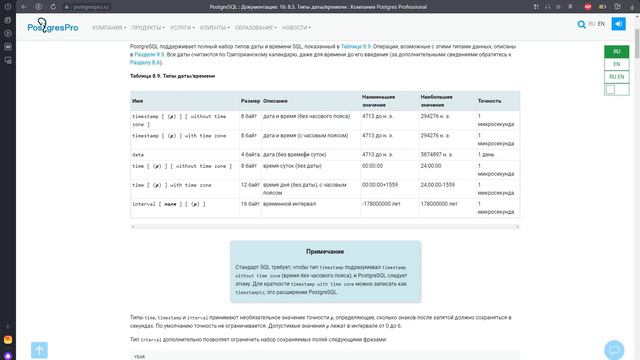Expand the НОВОСТИ menu
The width and height of the screenshot is (640, 360).
[296, 28]
